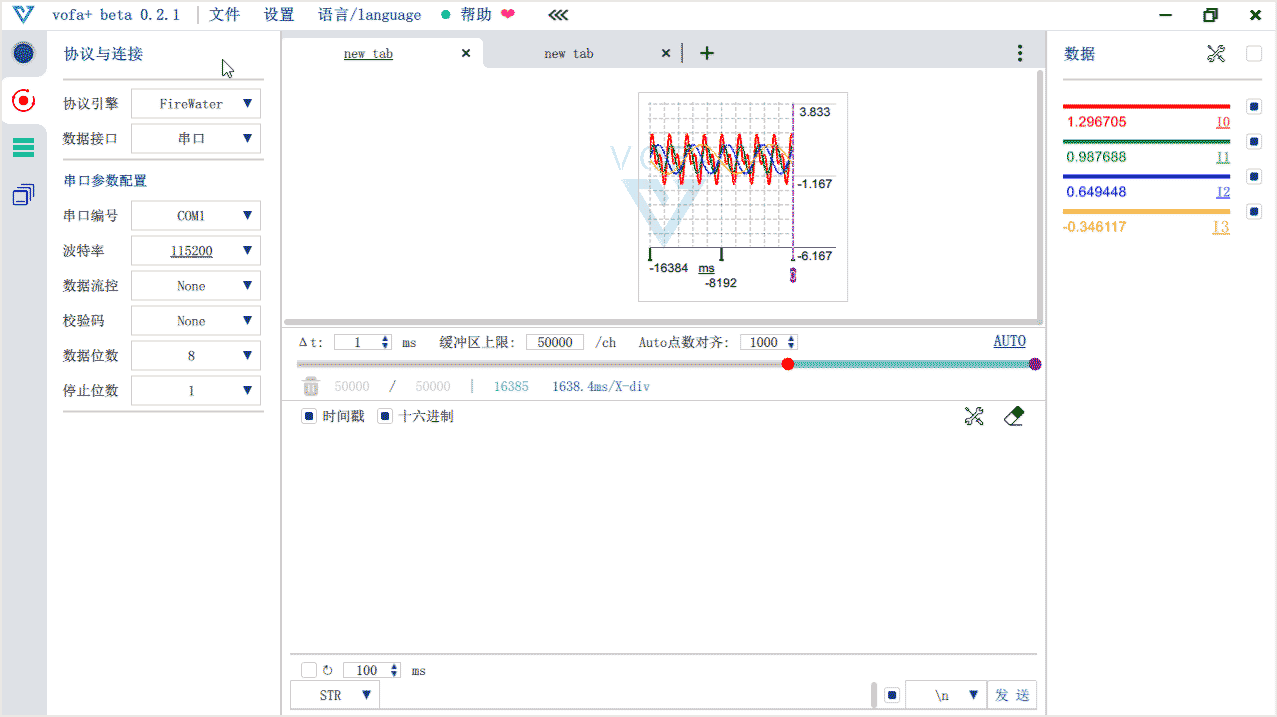Open the stacked windows sidebar icon

(23, 195)
